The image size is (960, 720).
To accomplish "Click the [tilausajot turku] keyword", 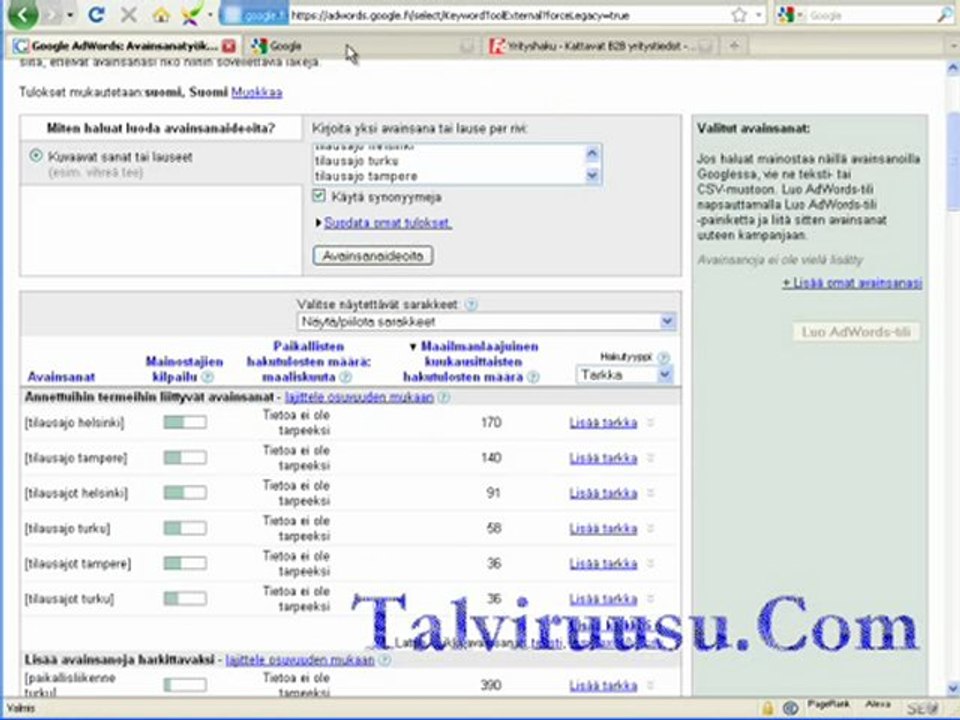I will pos(69,599).
